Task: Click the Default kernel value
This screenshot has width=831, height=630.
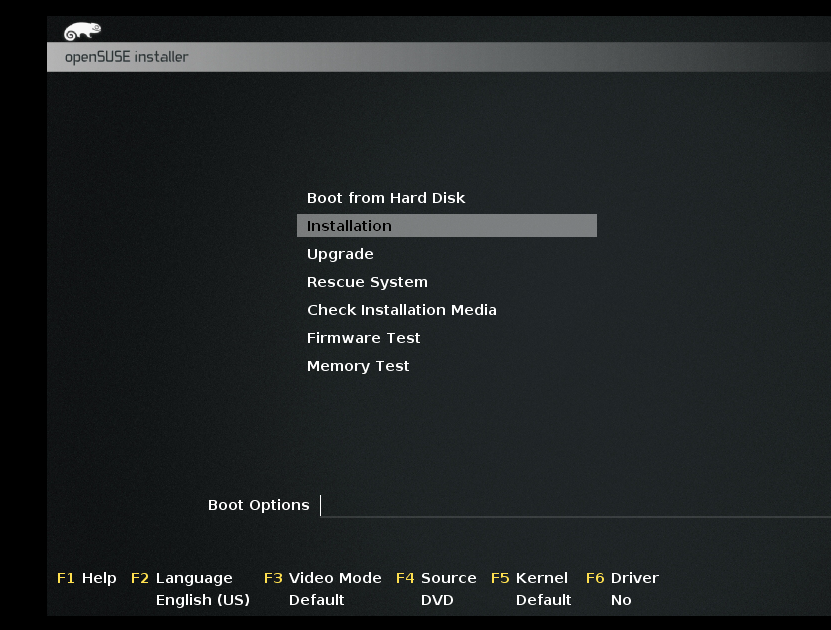Action: (544, 600)
